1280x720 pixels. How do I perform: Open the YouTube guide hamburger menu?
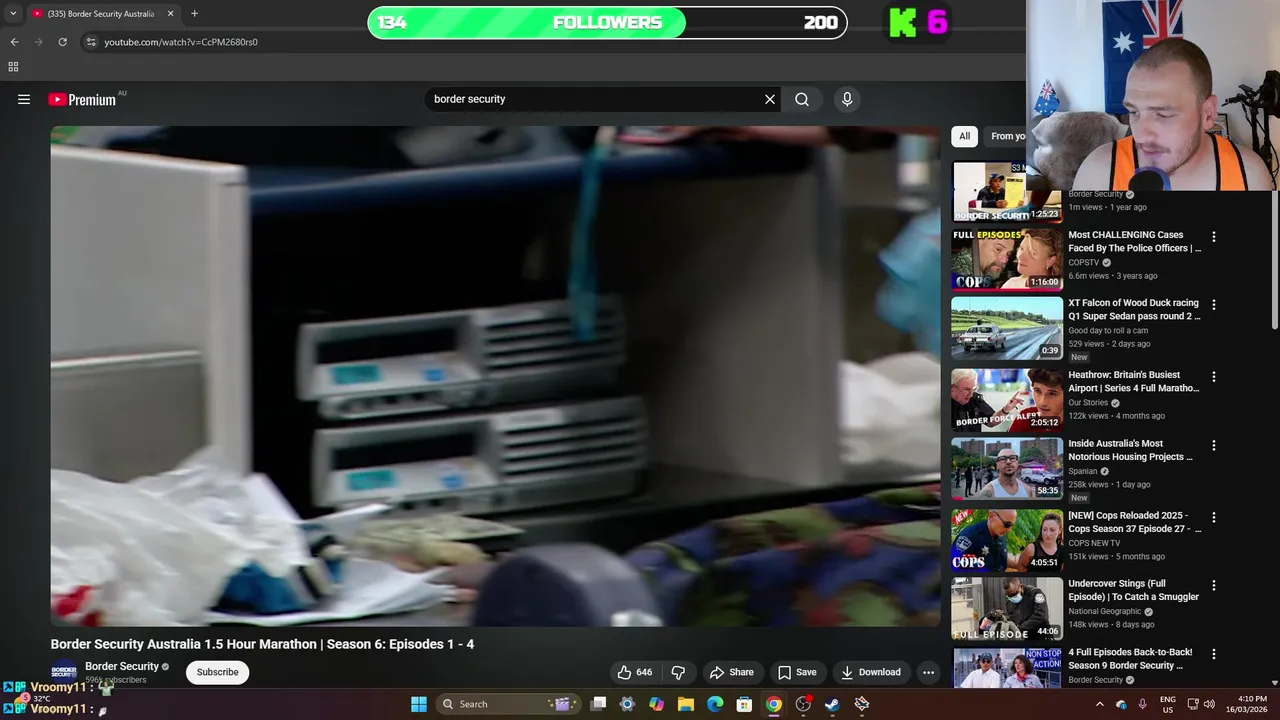tap(24, 99)
